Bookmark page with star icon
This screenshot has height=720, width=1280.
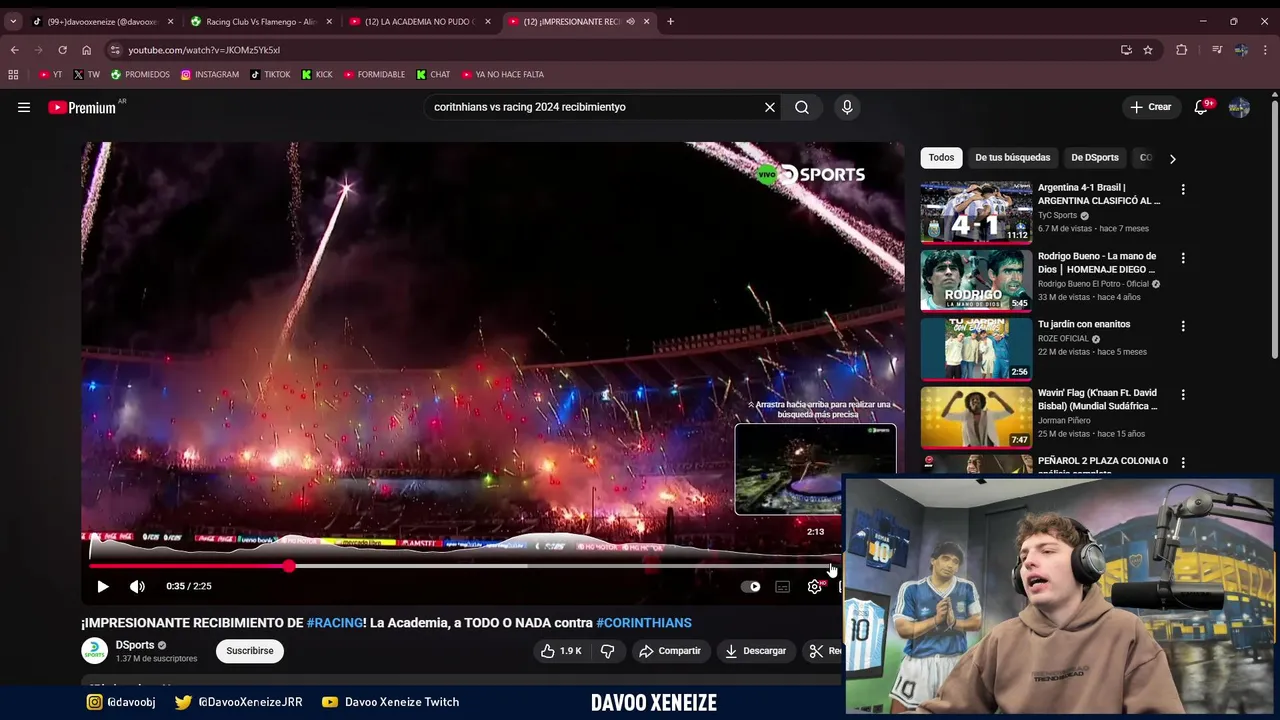pos(1148,50)
